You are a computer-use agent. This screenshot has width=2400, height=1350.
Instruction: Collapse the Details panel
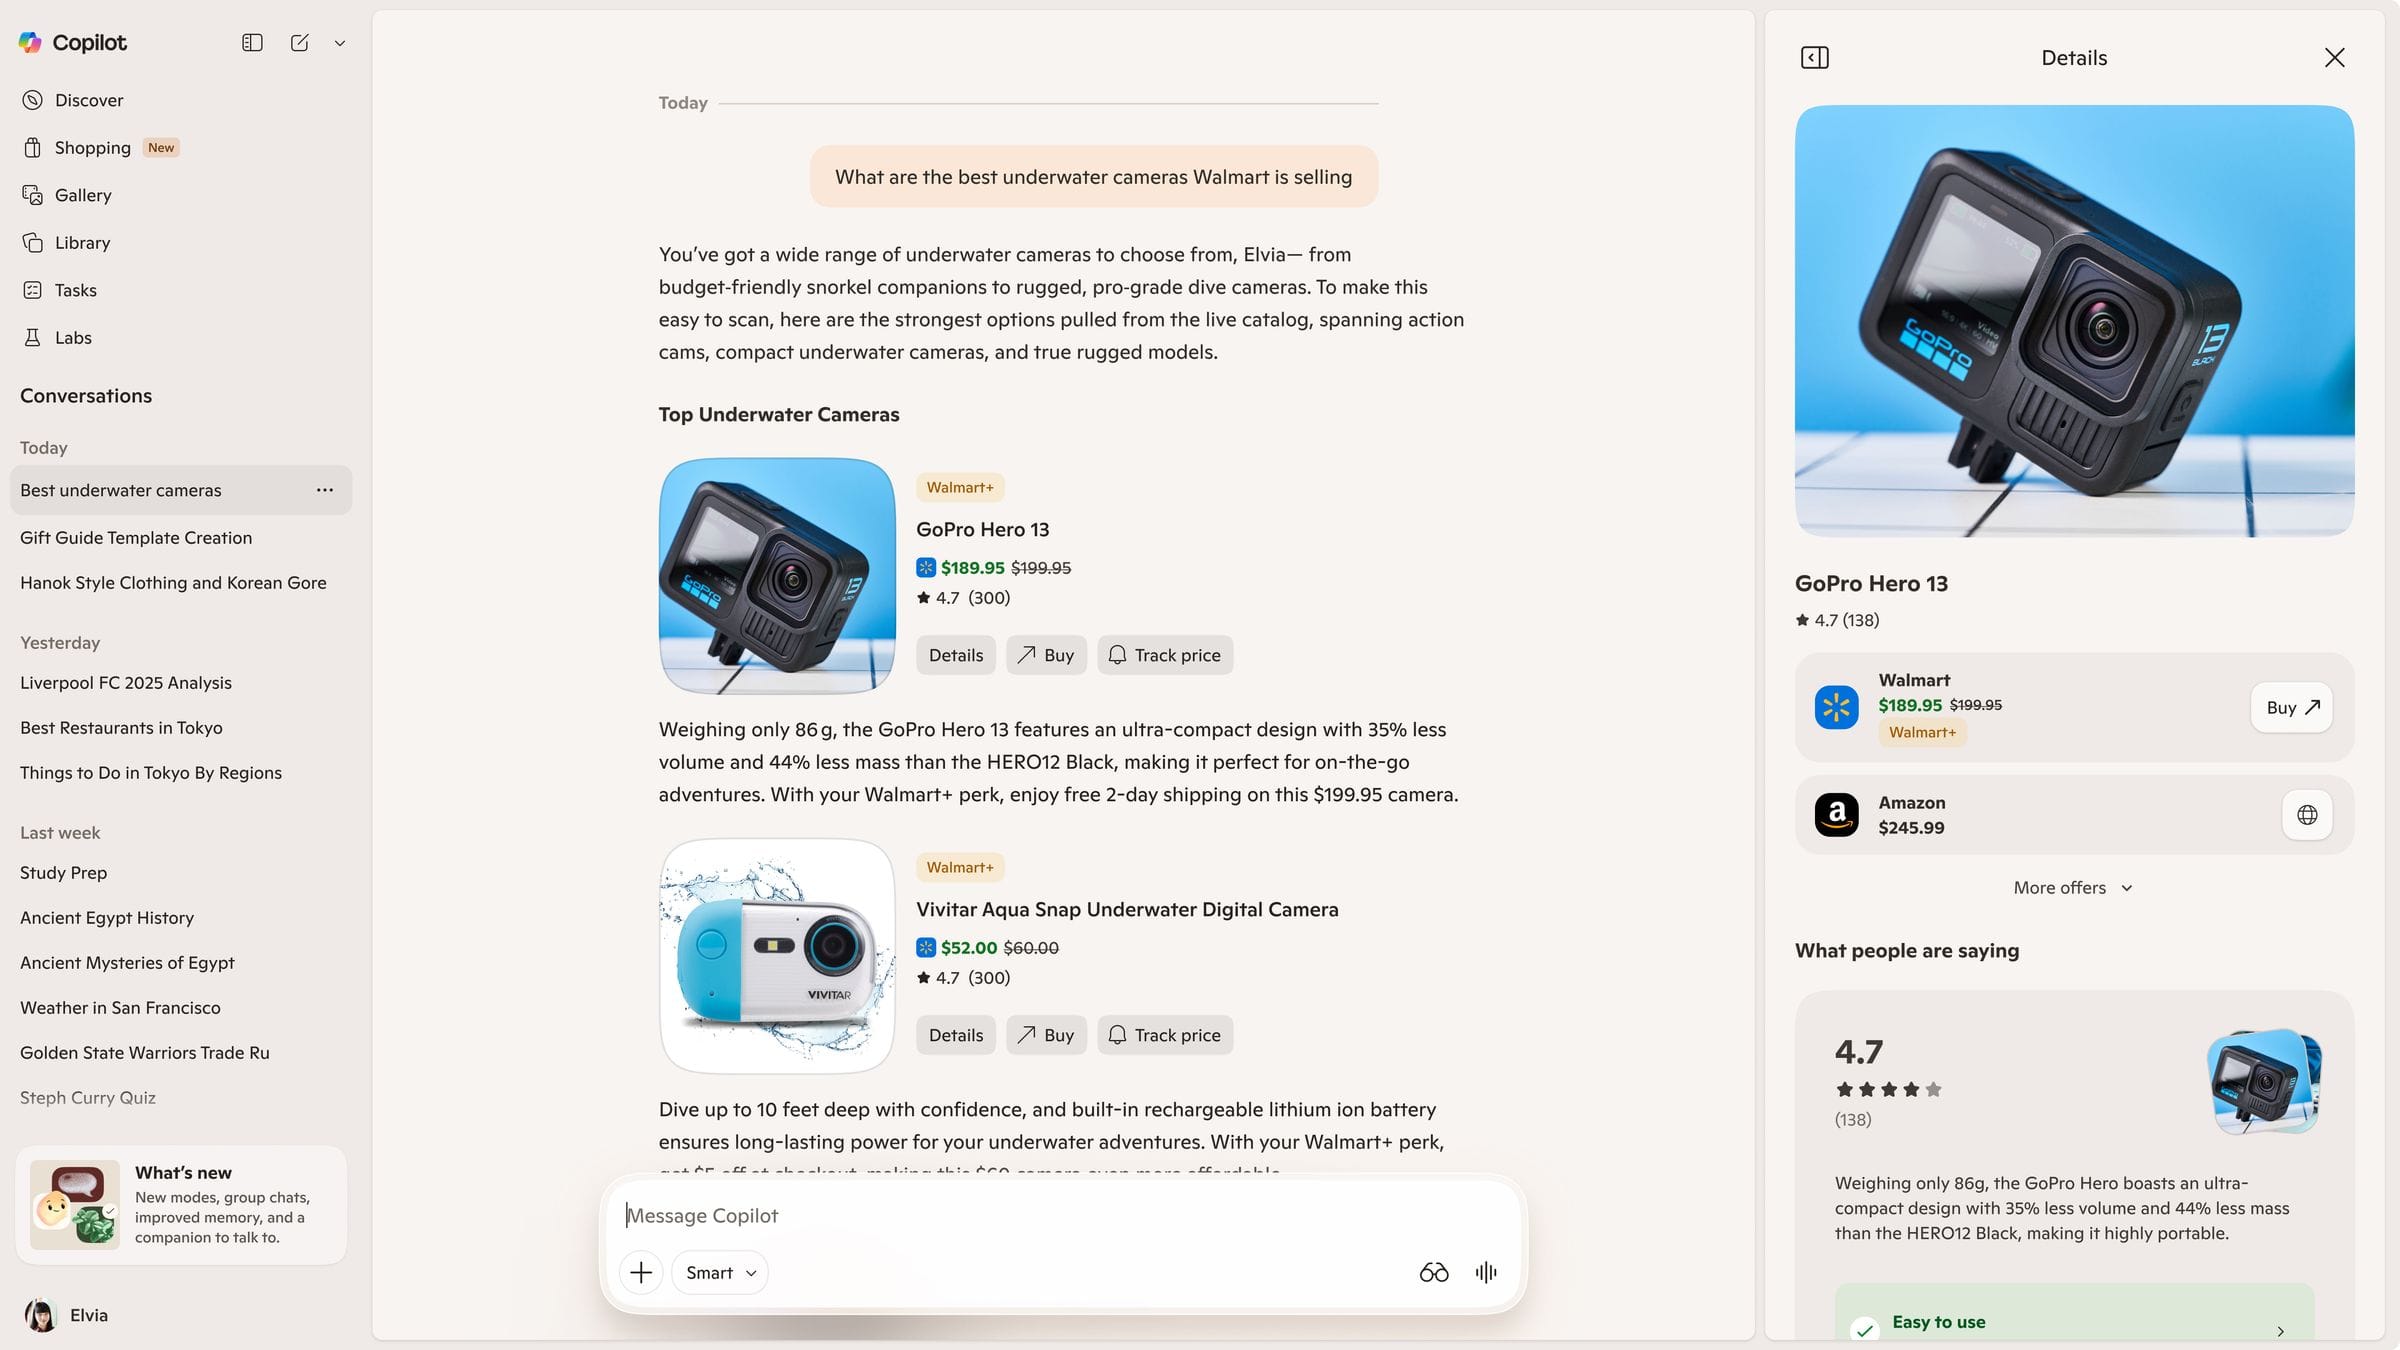[x=1815, y=58]
